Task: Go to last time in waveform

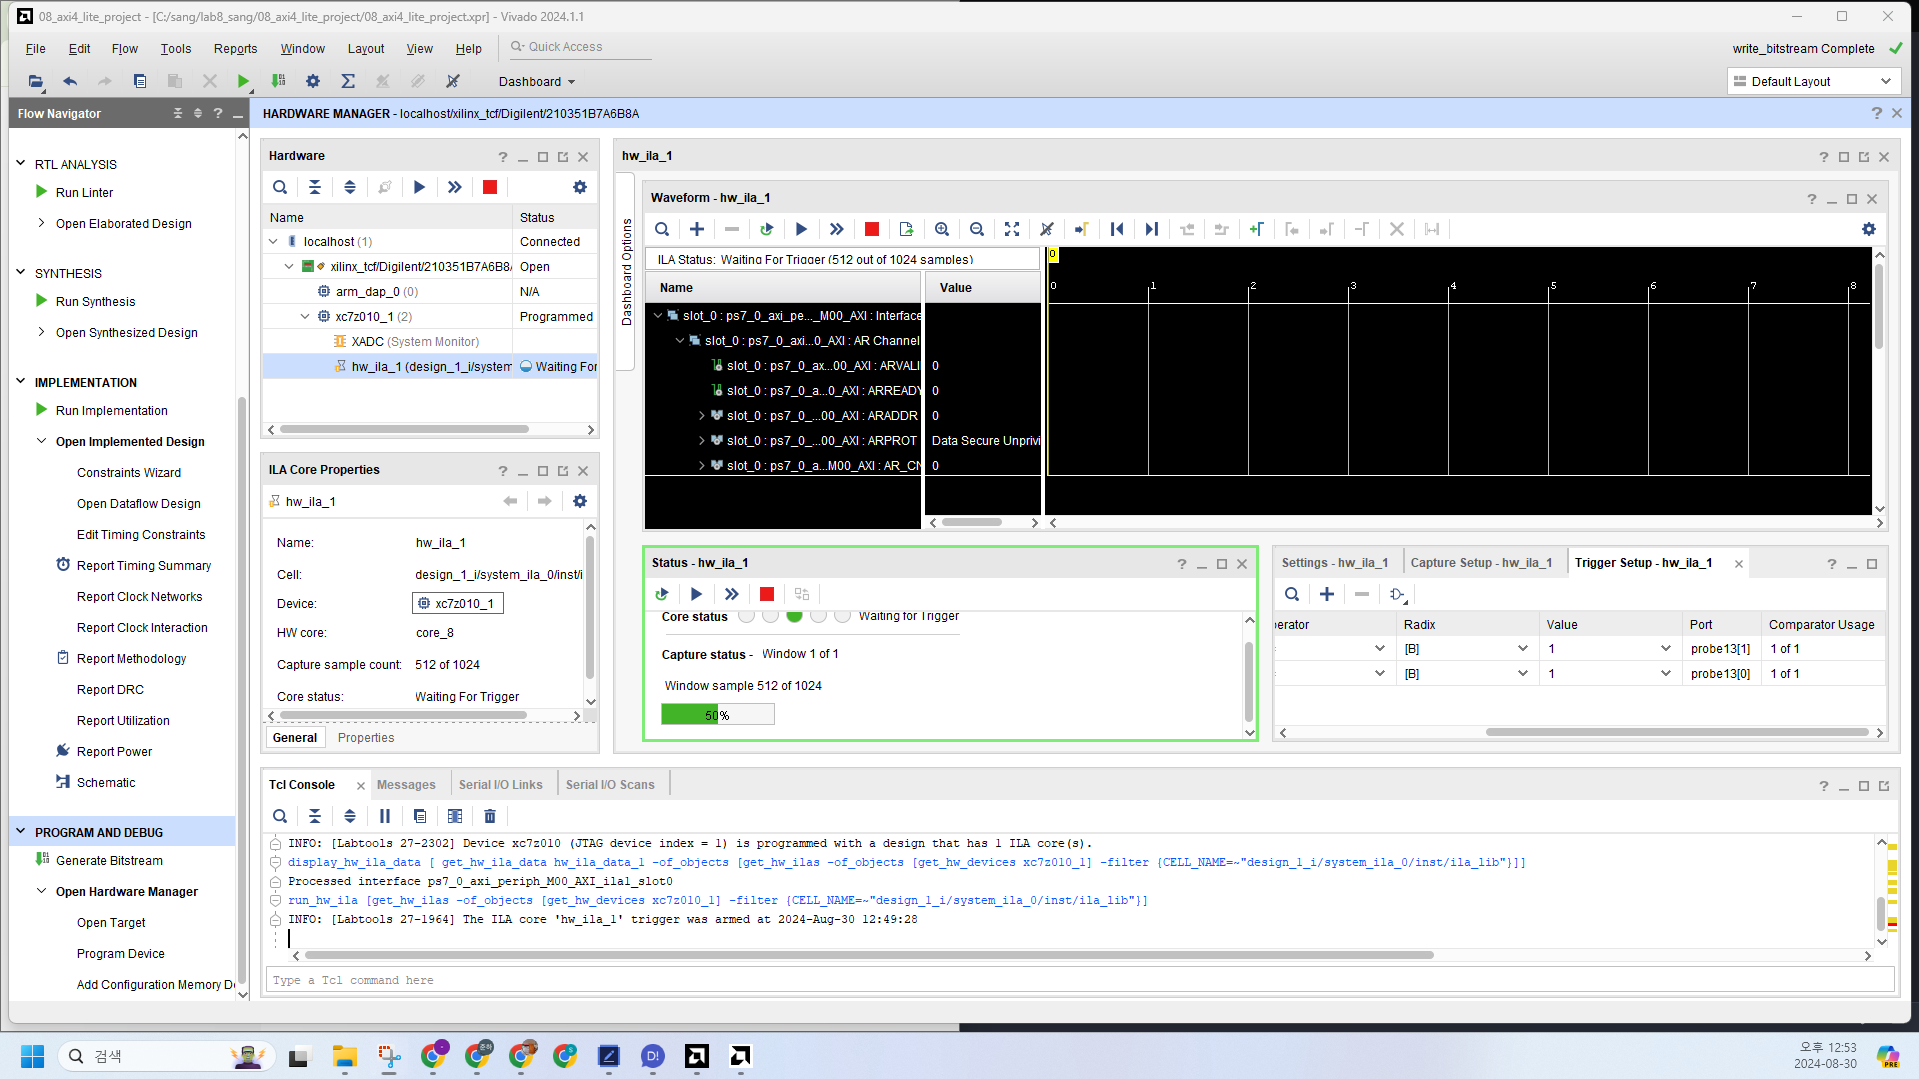Action: click(1151, 229)
